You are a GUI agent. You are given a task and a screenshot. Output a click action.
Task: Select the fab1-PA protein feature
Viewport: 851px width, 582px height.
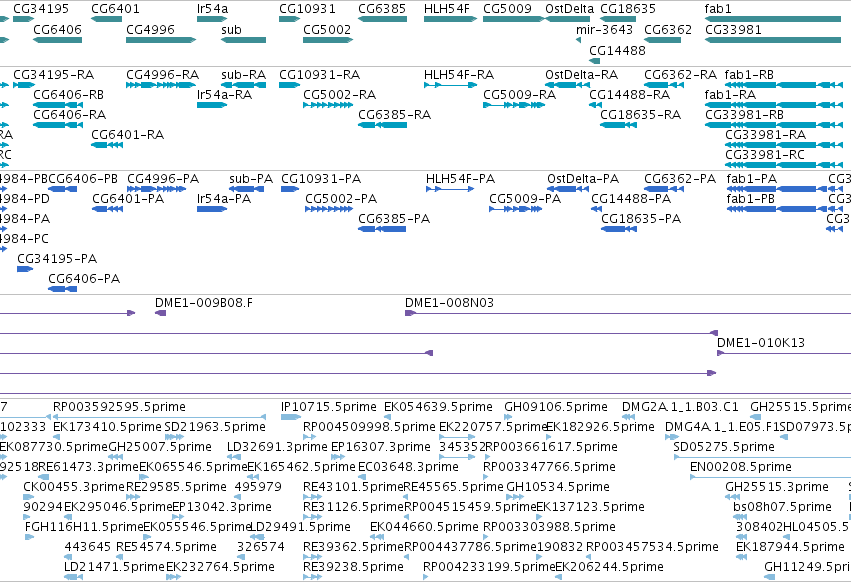777,189
